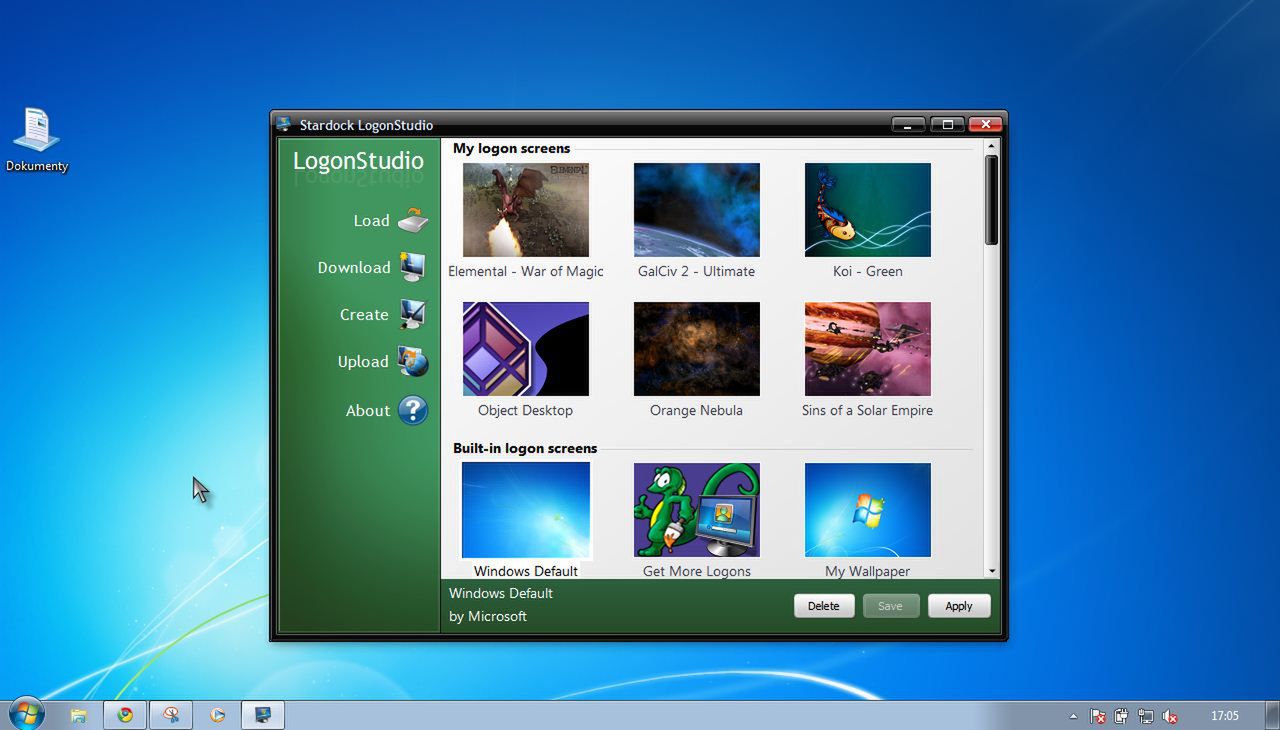Select GalCiv 2 - Ultimate logon thumbnail
This screenshot has height=730, width=1280.
tap(697, 210)
